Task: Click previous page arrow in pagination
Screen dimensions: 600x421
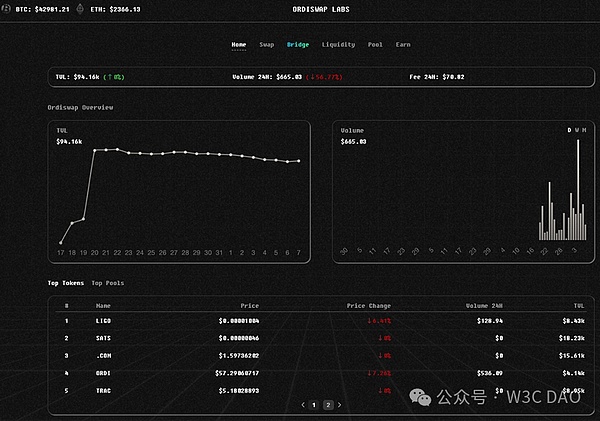Action: (303, 405)
